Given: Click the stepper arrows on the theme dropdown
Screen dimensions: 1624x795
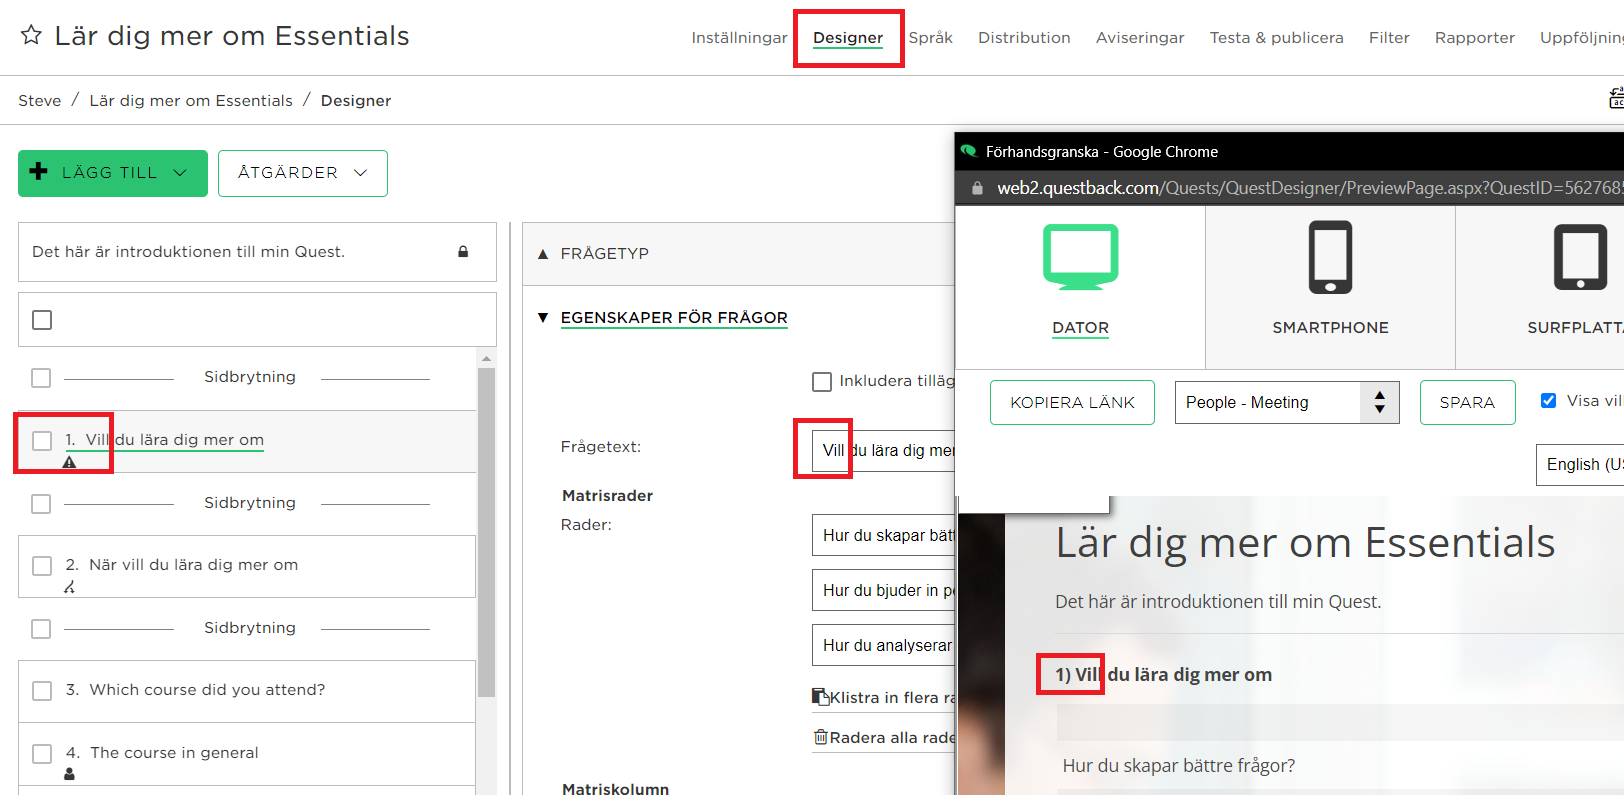Looking at the screenshot, I should click(x=1380, y=402).
